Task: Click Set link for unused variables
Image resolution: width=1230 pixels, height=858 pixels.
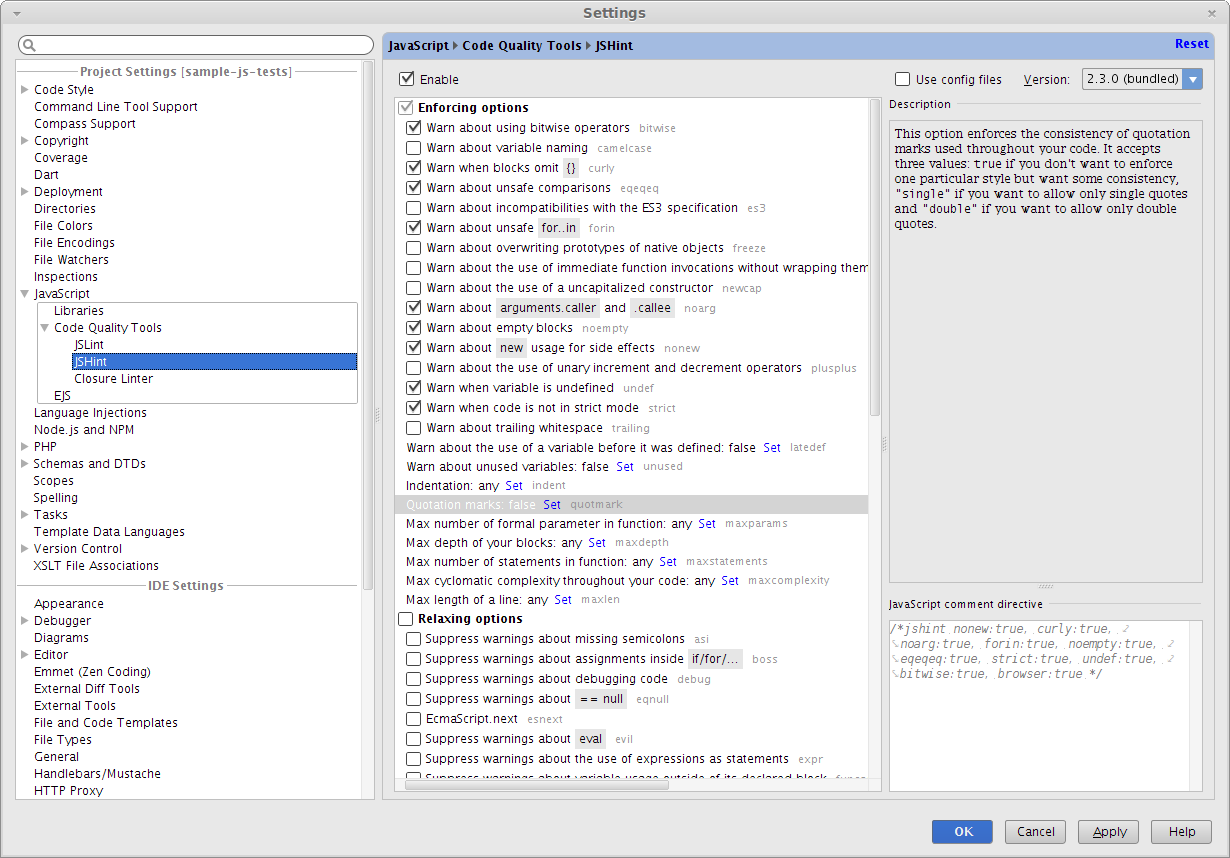Action: 625,467
